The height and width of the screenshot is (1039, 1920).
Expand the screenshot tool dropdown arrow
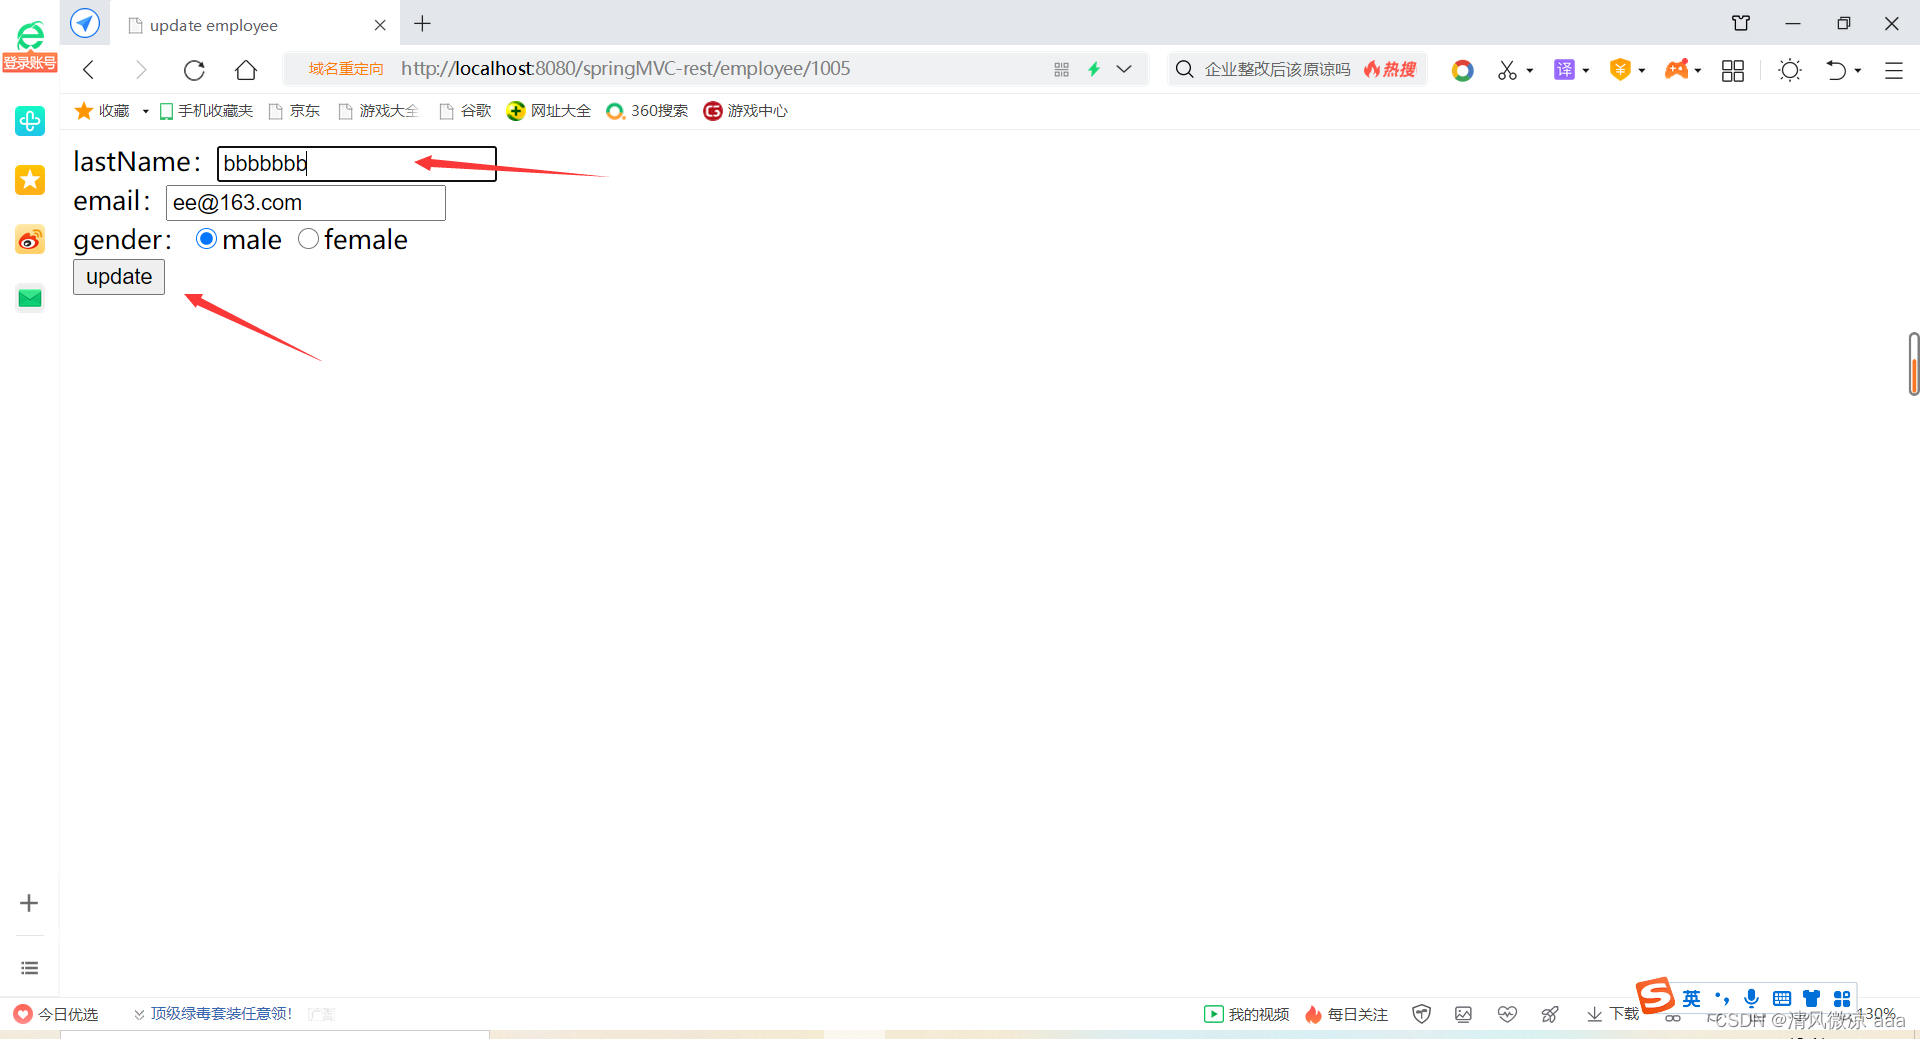coord(1530,70)
